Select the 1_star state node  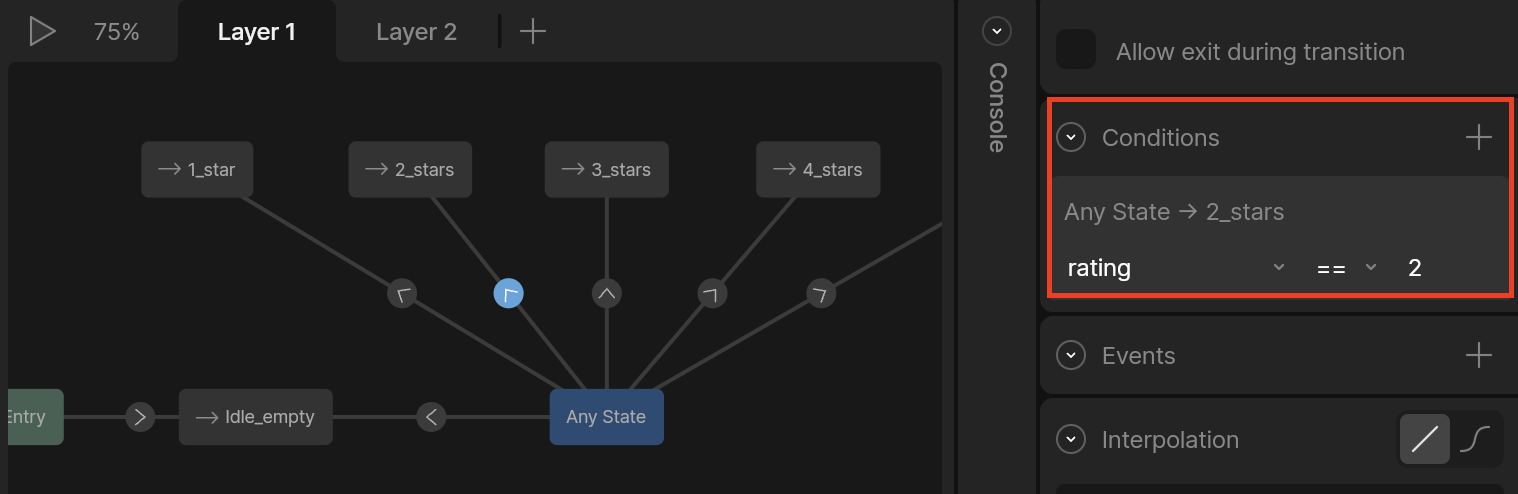point(197,169)
